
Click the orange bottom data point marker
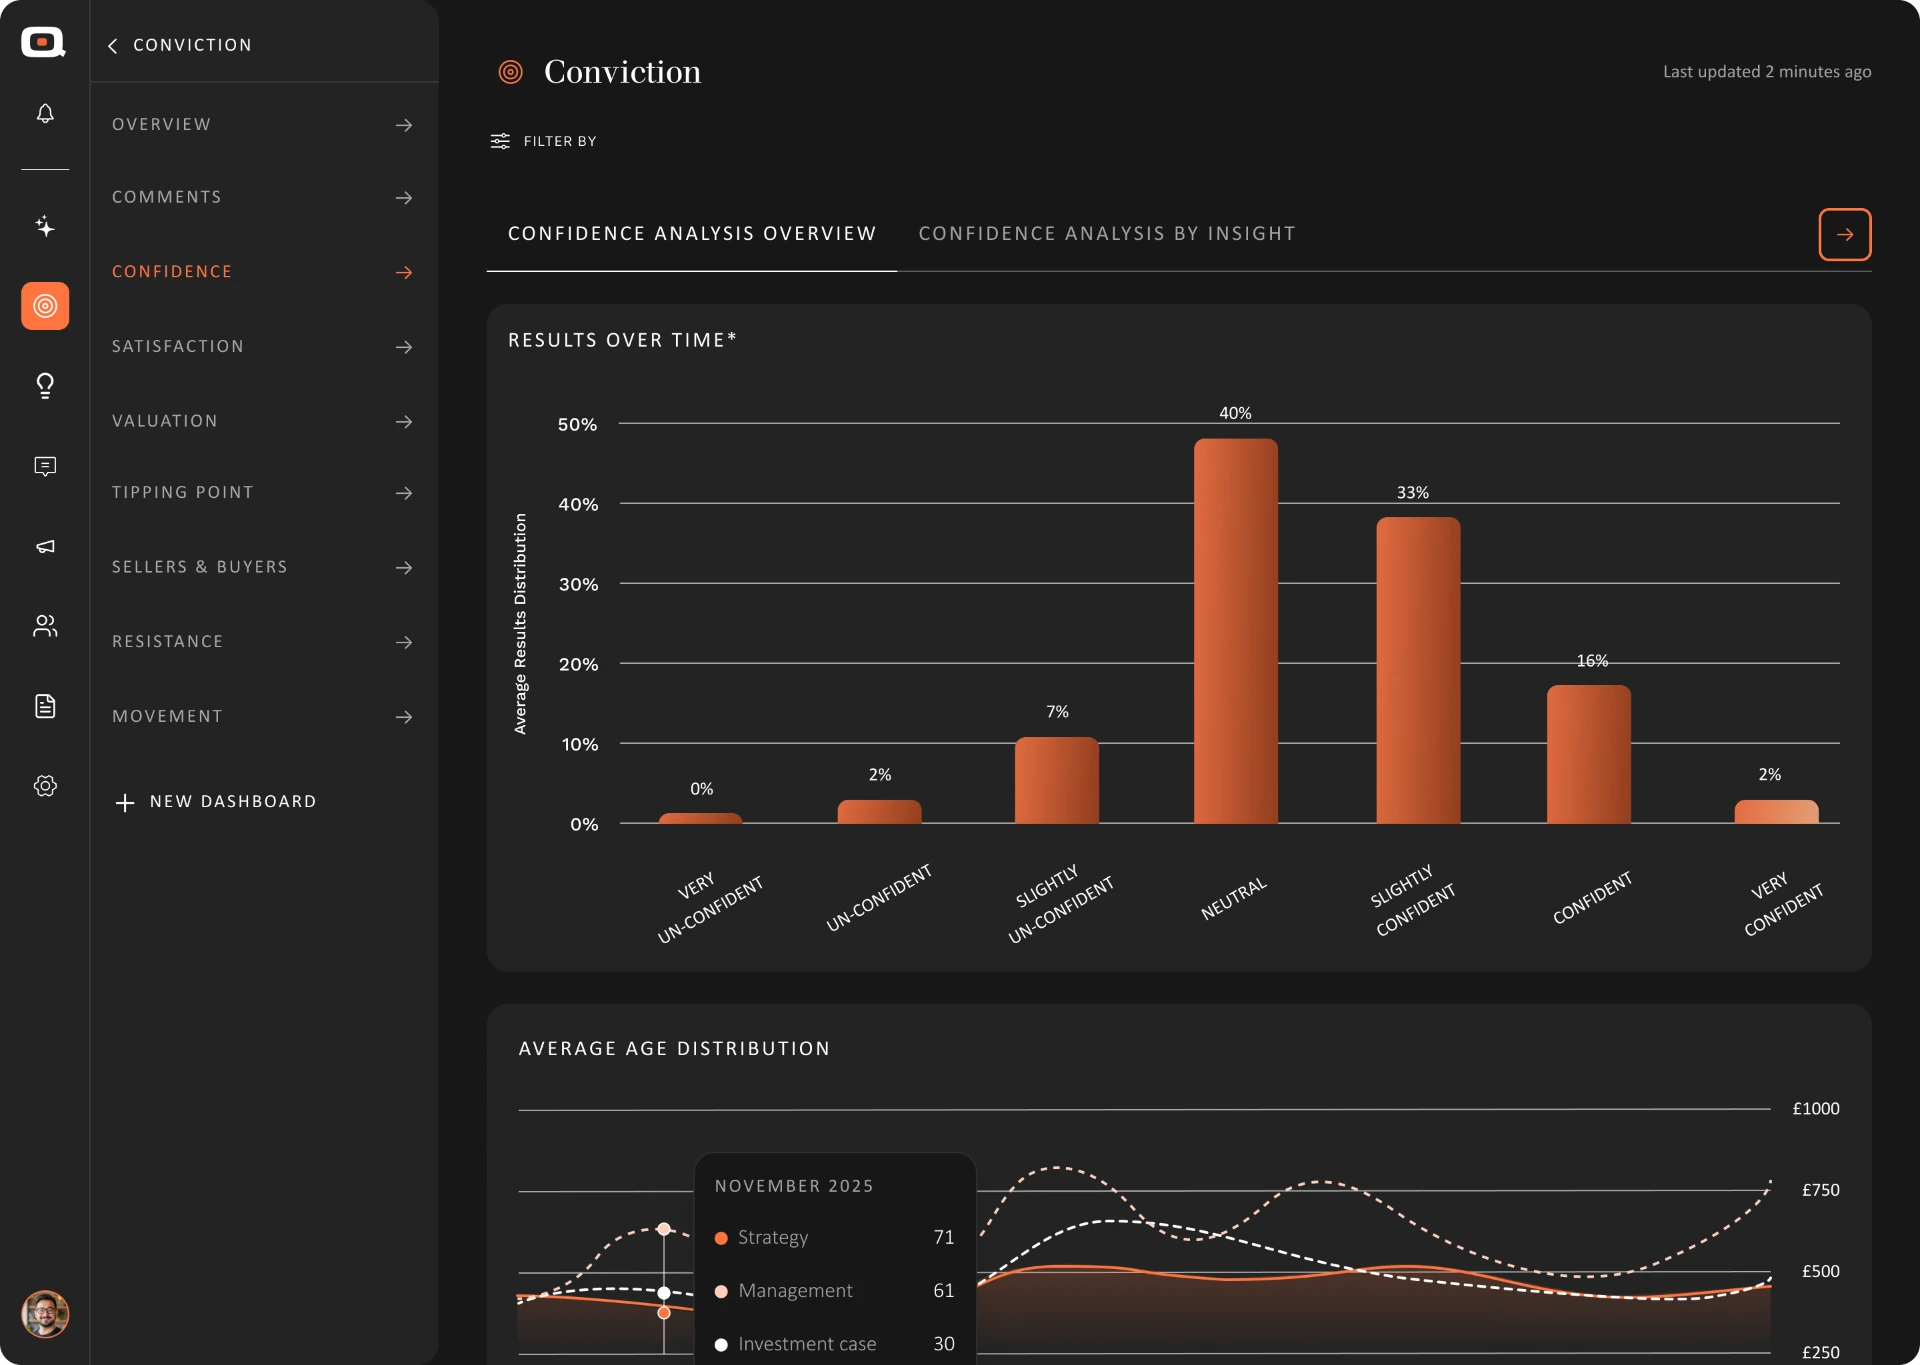tap(664, 1313)
